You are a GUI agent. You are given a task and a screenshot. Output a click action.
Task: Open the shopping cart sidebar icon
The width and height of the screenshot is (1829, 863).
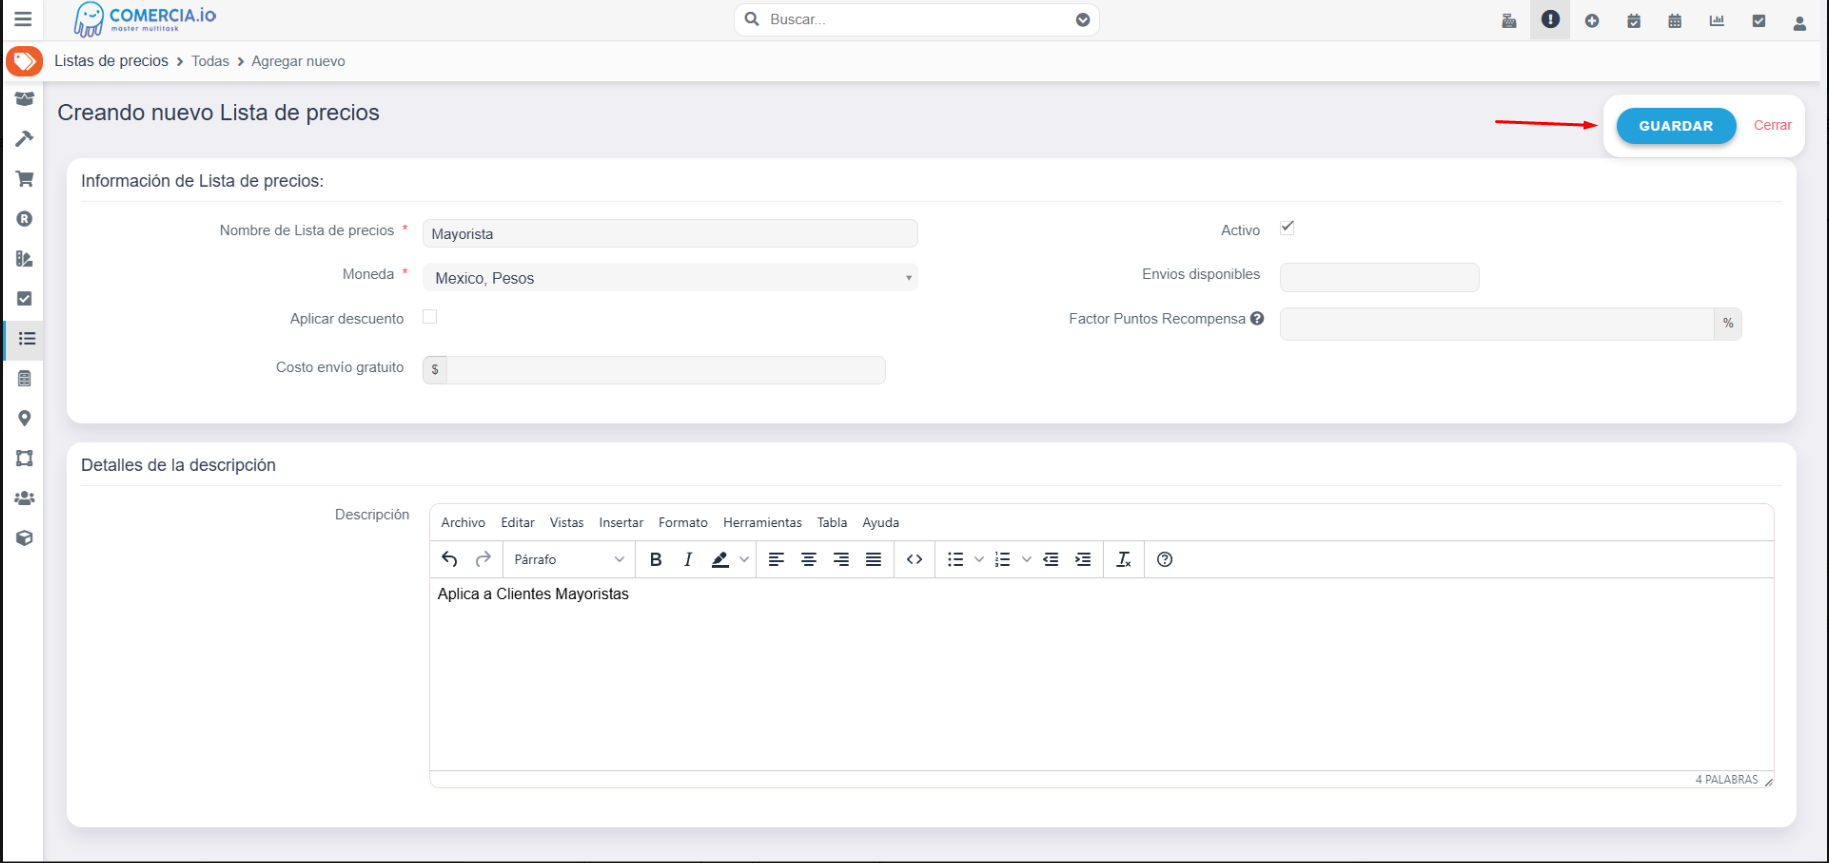click(25, 179)
